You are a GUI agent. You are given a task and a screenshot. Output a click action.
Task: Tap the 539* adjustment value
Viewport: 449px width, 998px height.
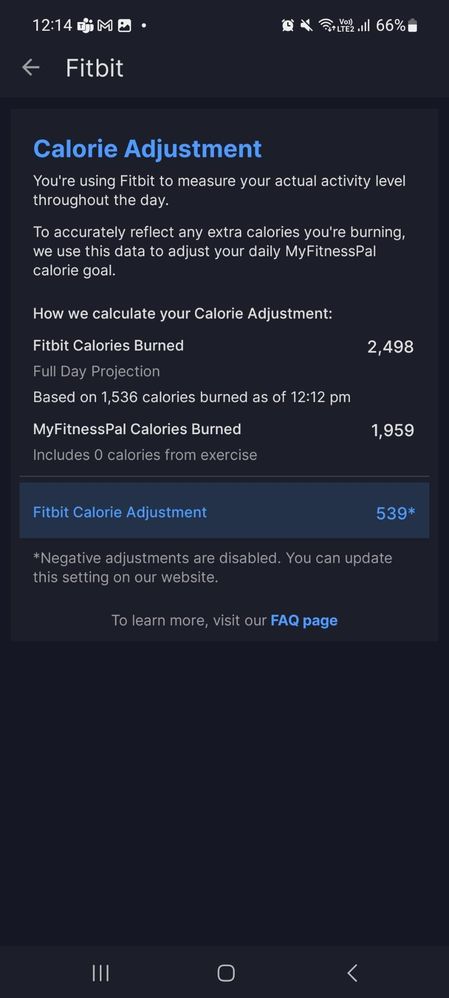(396, 513)
